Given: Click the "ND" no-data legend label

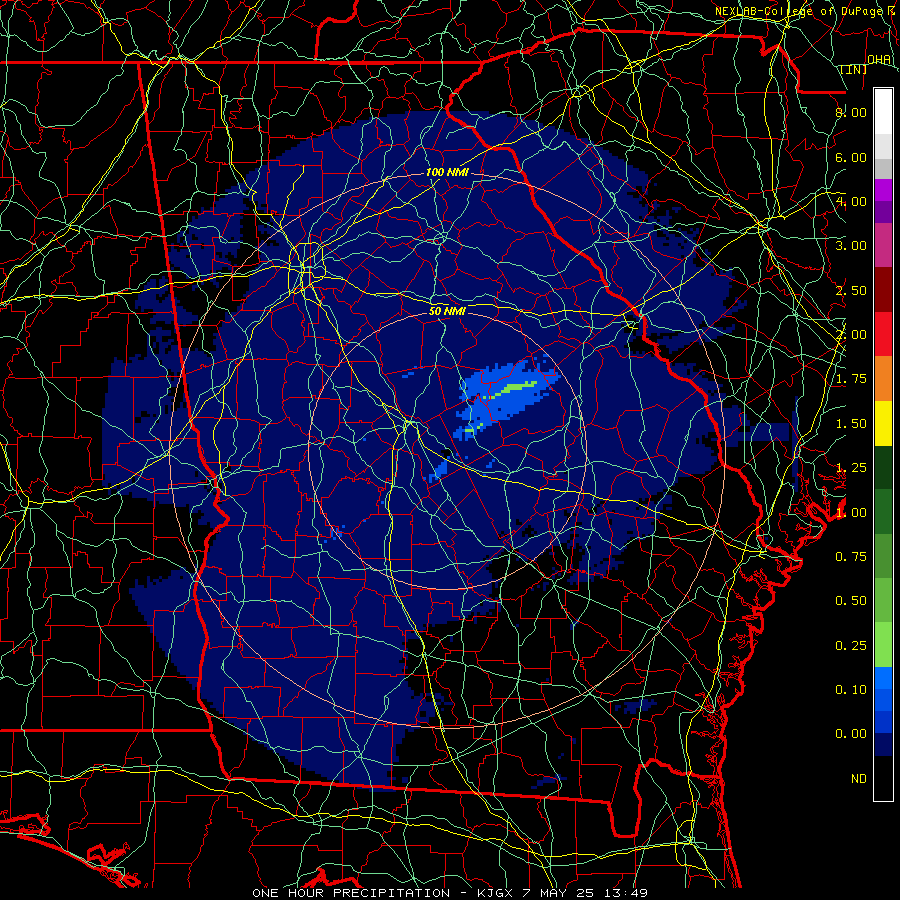Looking at the screenshot, I should click(x=859, y=779).
